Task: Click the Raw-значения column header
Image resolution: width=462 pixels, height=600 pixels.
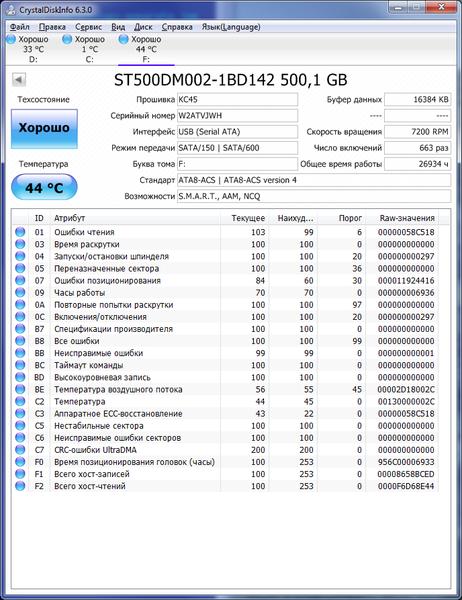Action: pyautogui.click(x=402, y=218)
